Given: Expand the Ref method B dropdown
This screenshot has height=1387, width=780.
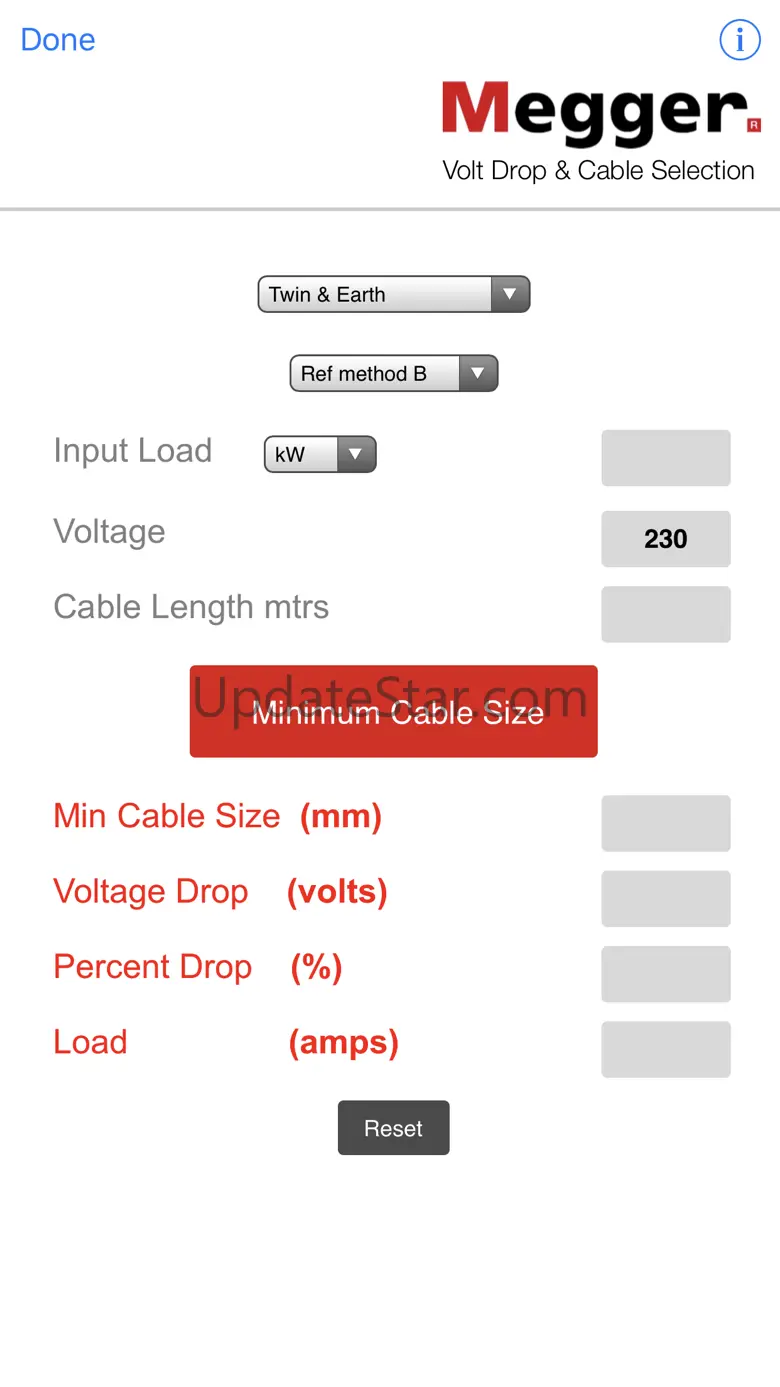Looking at the screenshot, I should click(x=393, y=374).
